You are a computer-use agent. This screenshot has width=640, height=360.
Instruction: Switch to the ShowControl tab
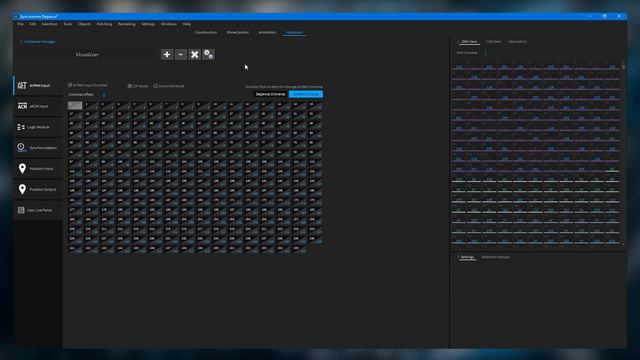[x=238, y=32]
